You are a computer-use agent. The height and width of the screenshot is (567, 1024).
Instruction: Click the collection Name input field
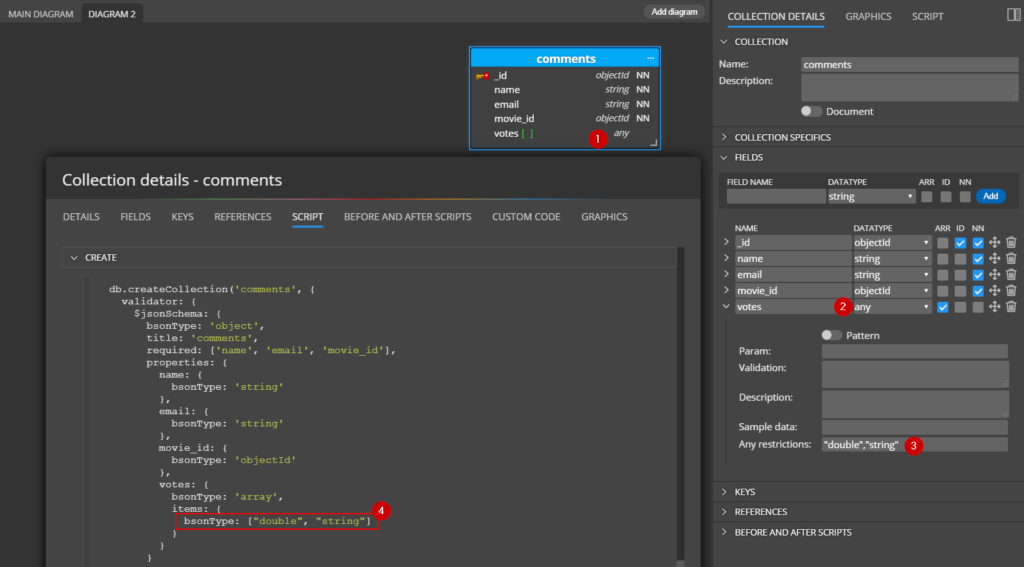(909, 65)
